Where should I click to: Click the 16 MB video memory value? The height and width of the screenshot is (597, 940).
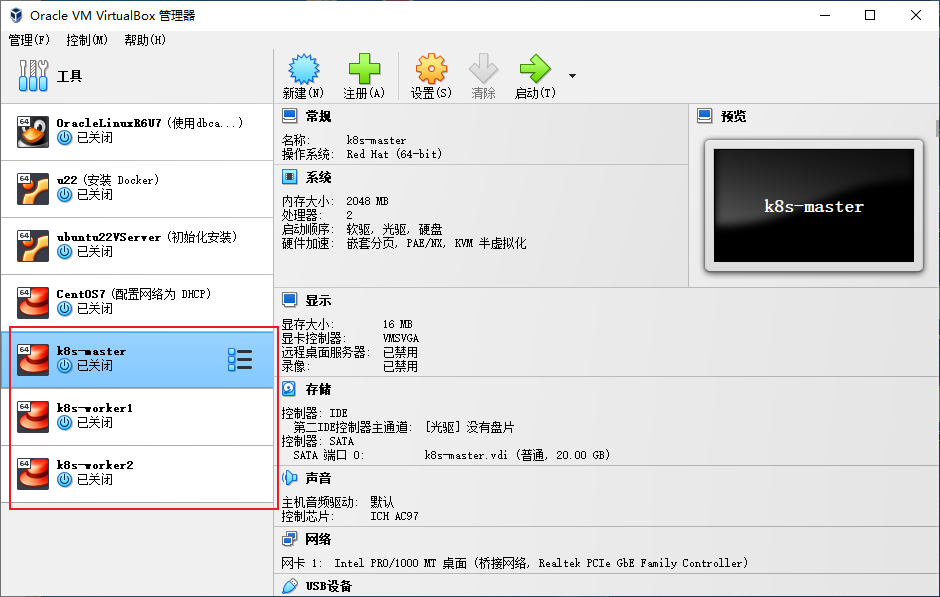[x=397, y=324]
